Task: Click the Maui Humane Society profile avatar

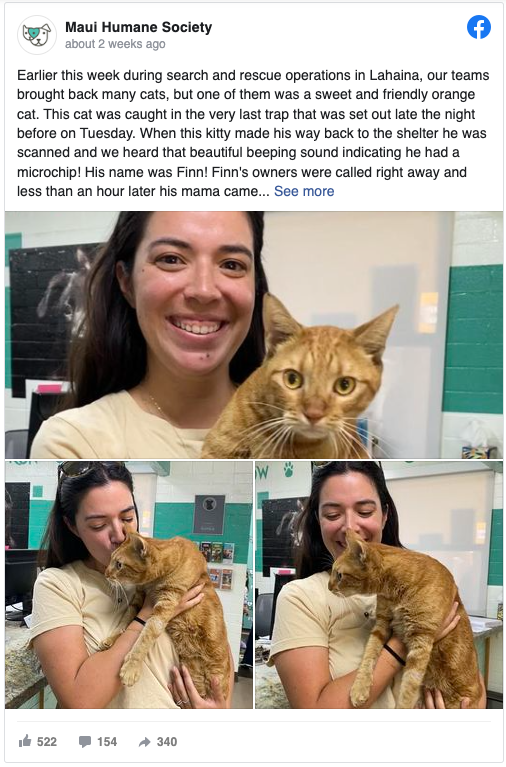Action: coord(37,35)
